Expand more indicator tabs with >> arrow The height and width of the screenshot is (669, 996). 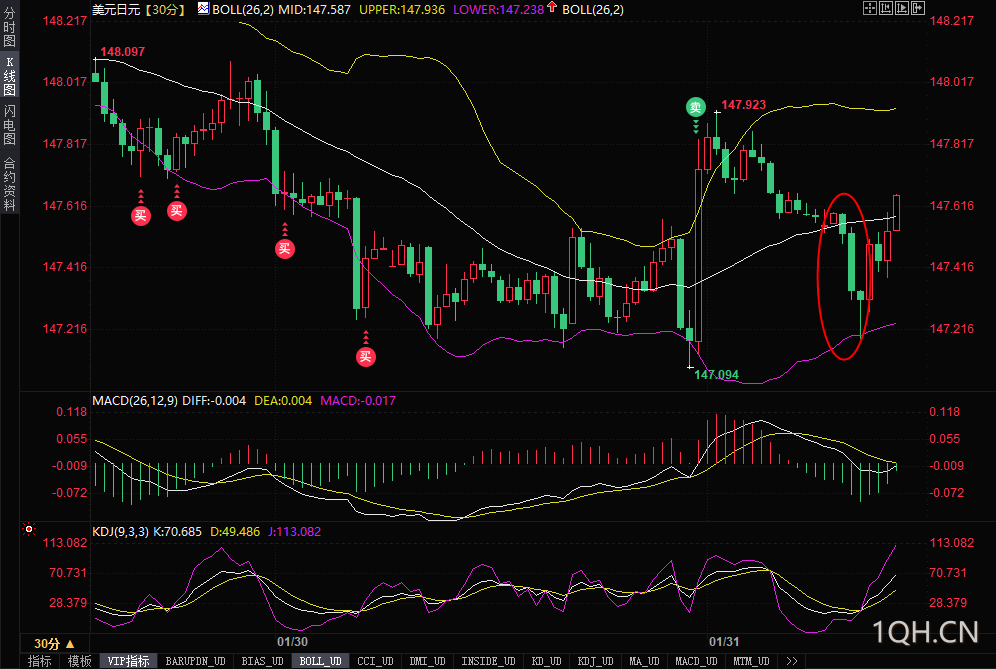click(x=791, y=661)
